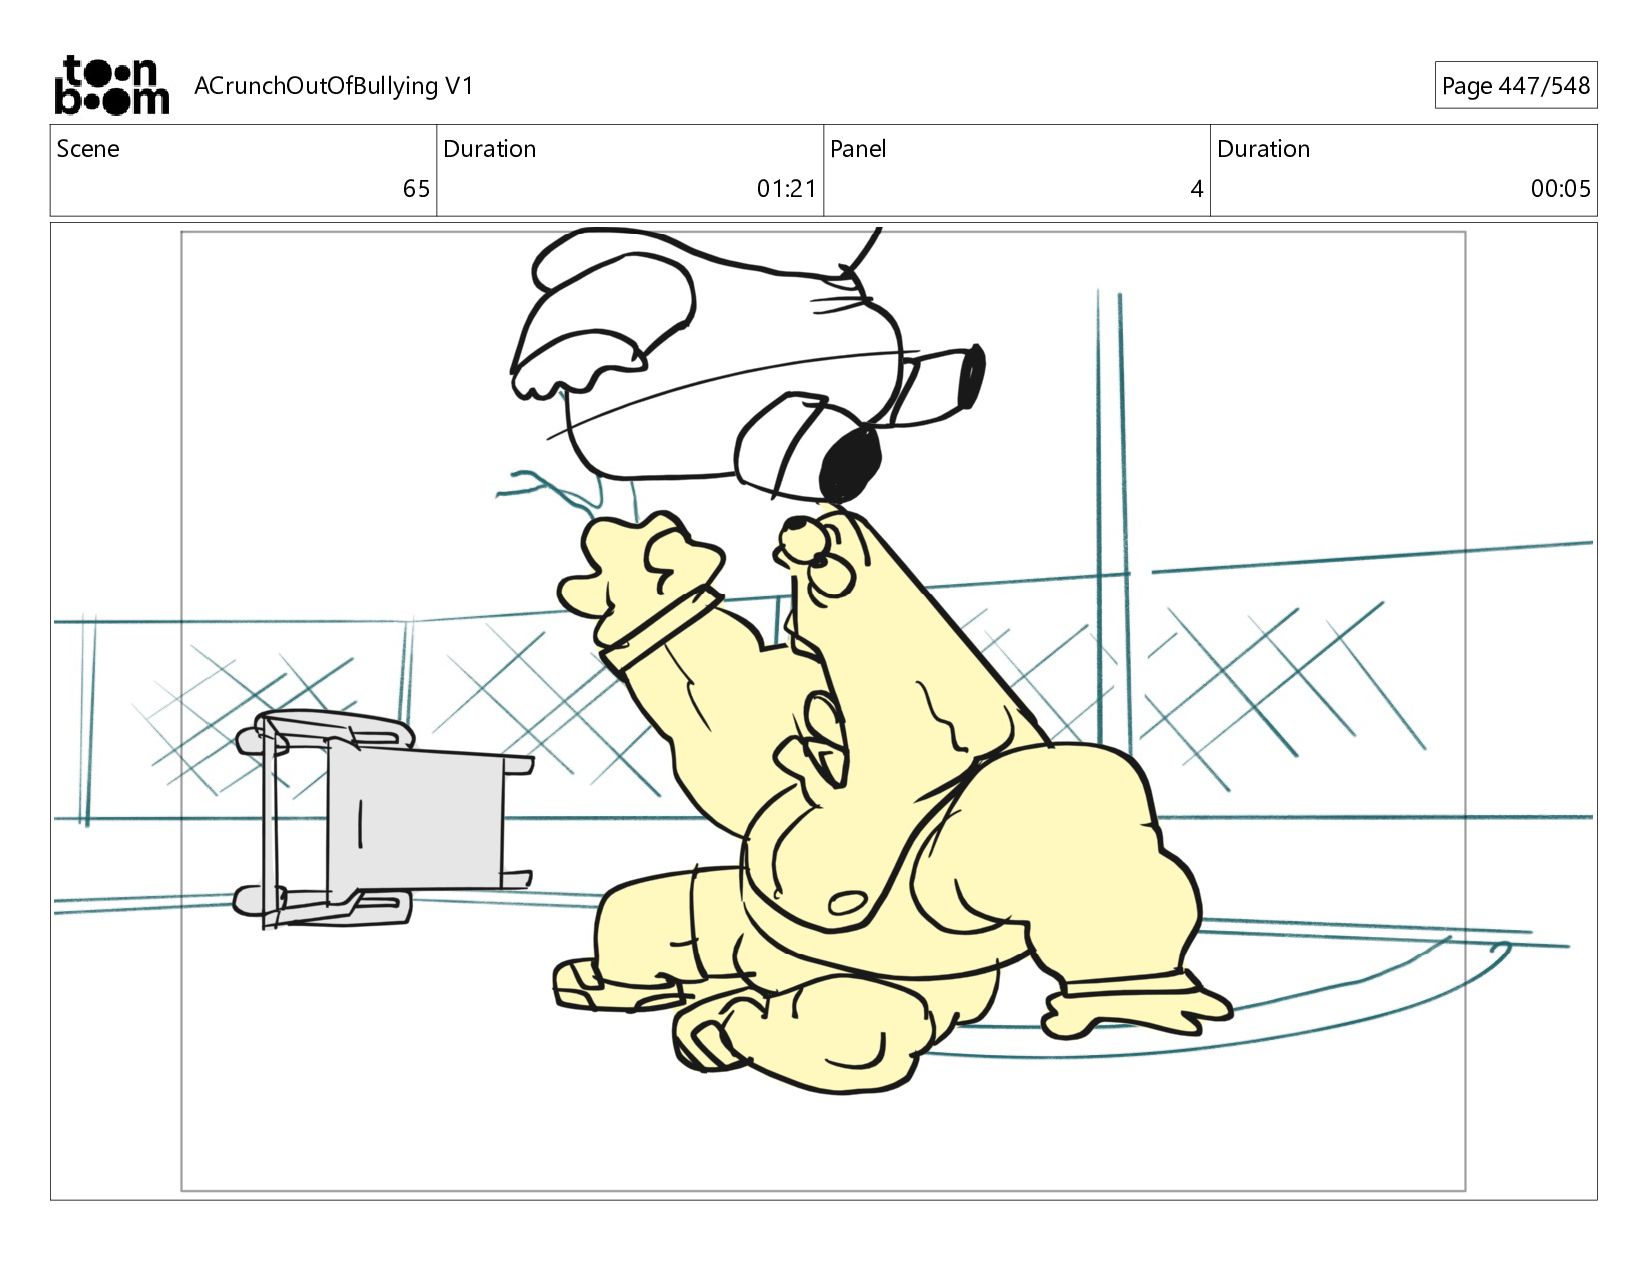The height and width of the screenshot is (1275, 1650).
Task: Click the storyboard panel drawing
Action: (823, 711)
